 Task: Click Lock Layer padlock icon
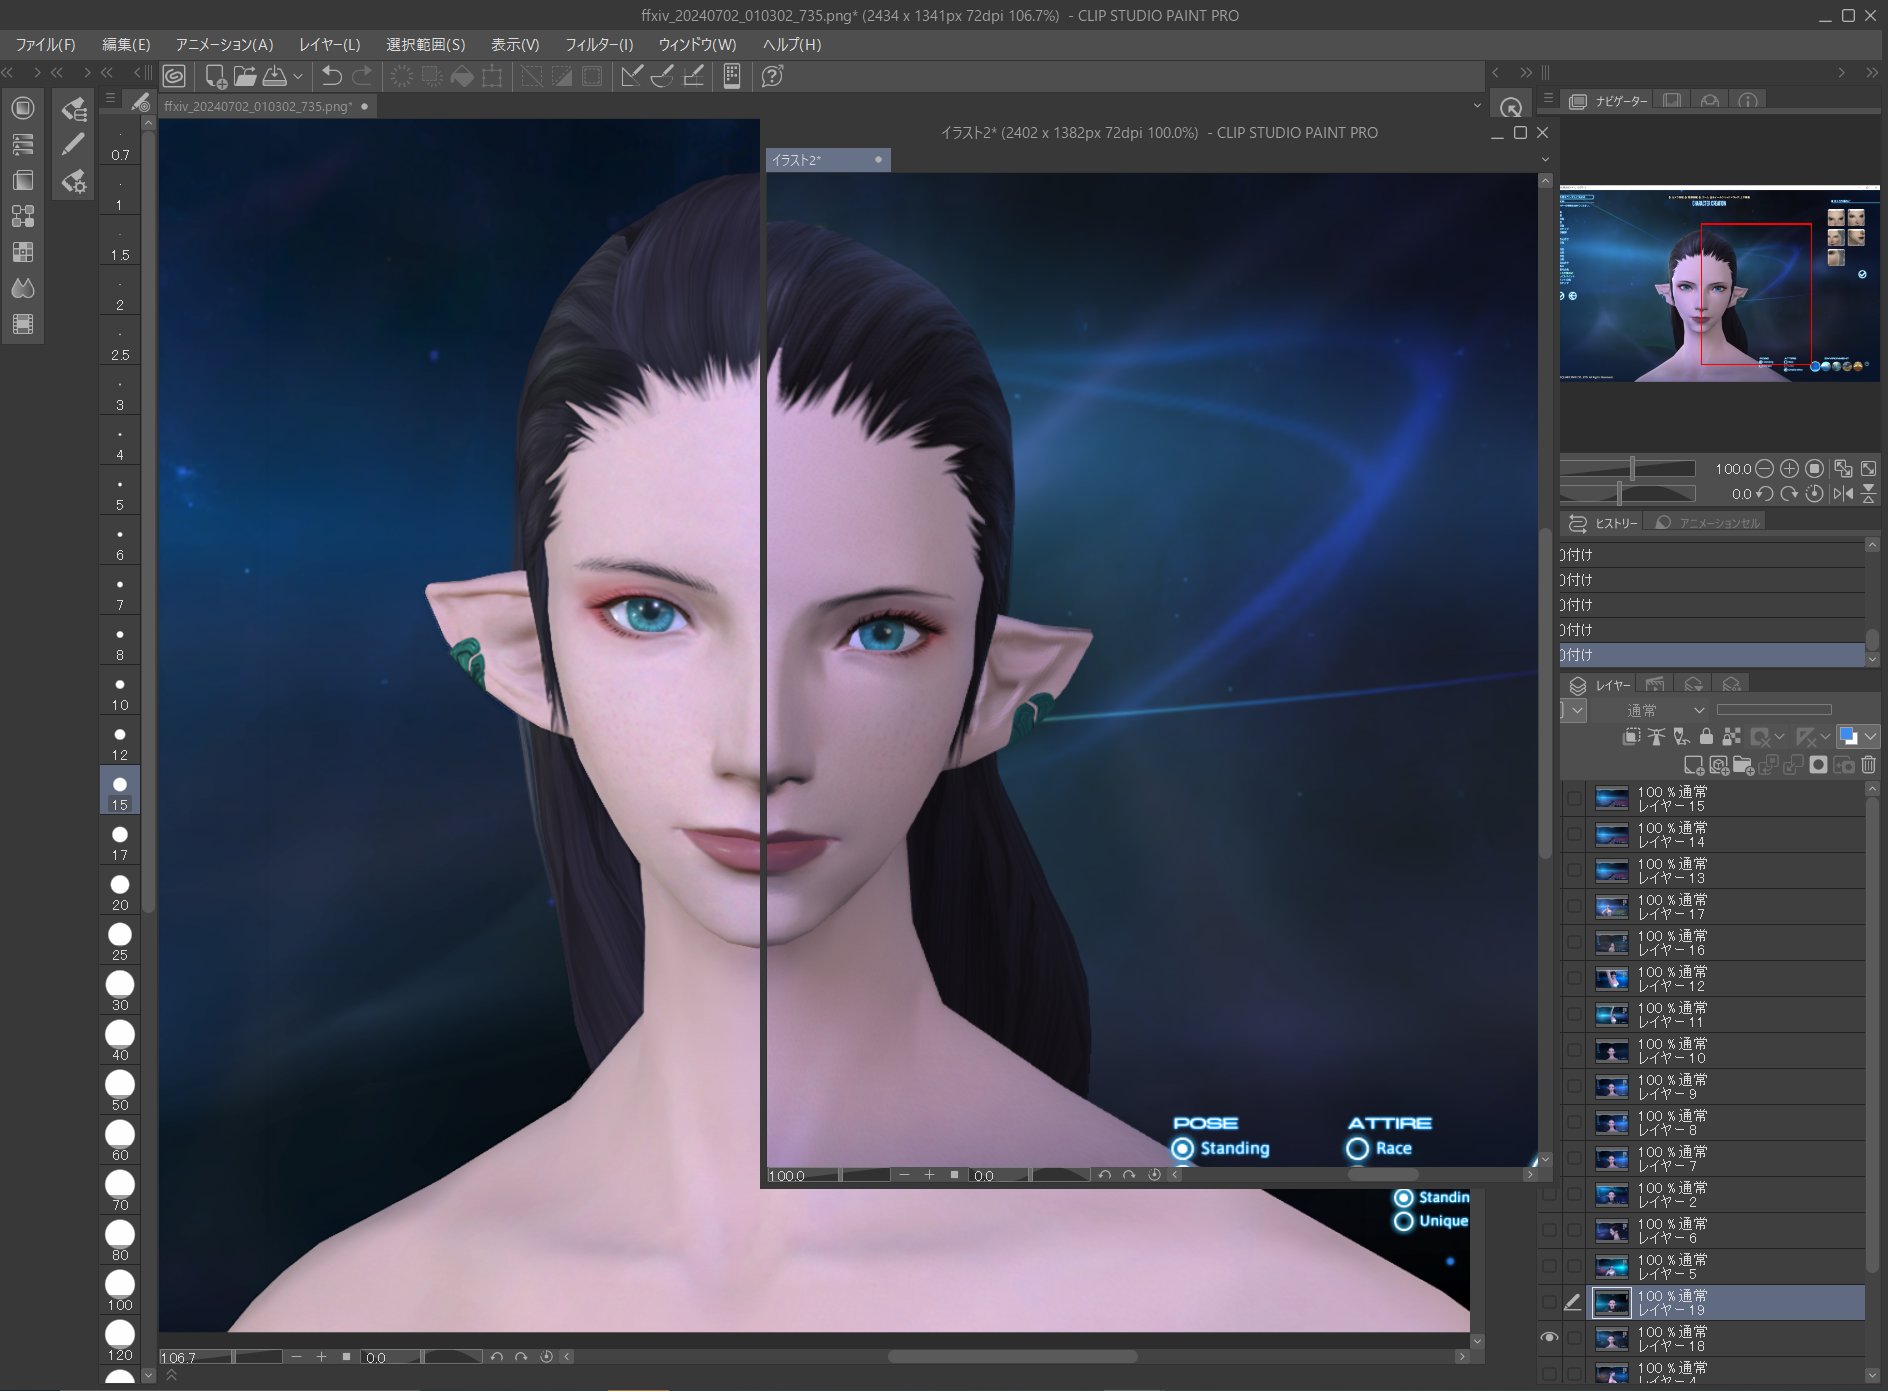click(x=1707, y=737)
